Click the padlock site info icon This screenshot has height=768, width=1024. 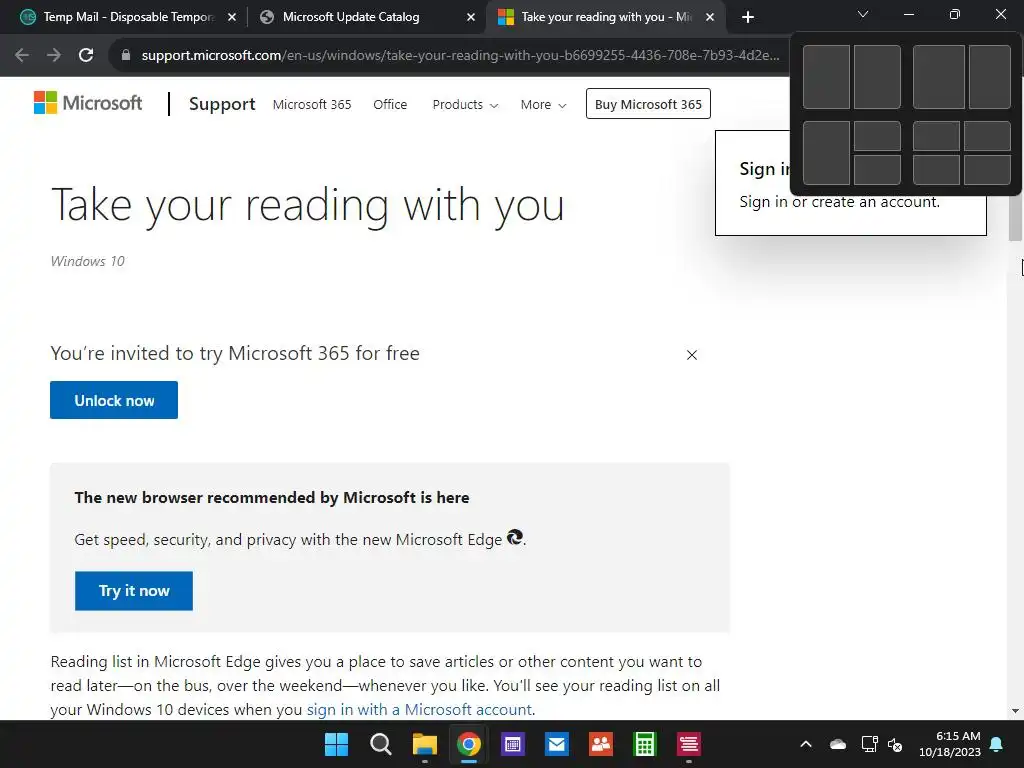coord(126,56)
